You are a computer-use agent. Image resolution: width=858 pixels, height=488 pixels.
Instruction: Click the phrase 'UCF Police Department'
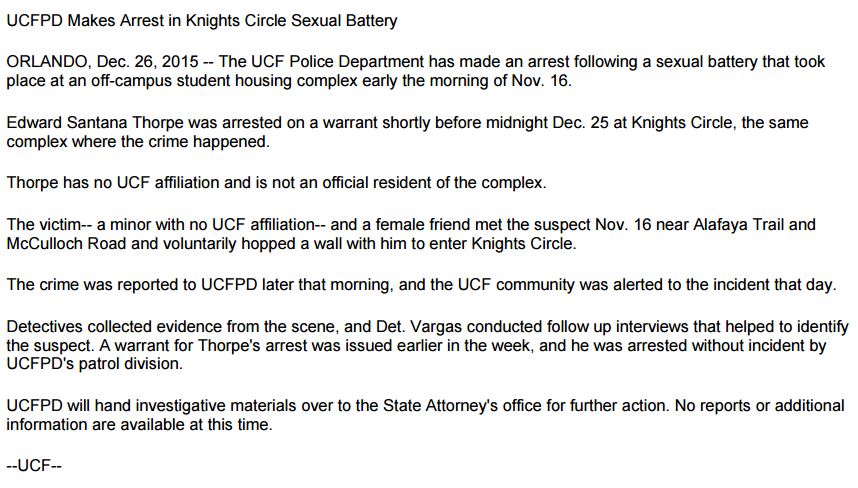342,62
